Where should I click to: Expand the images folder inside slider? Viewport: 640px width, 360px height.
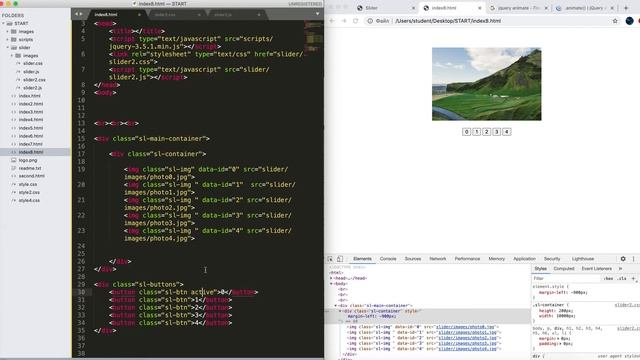click(x=12, y=56)
